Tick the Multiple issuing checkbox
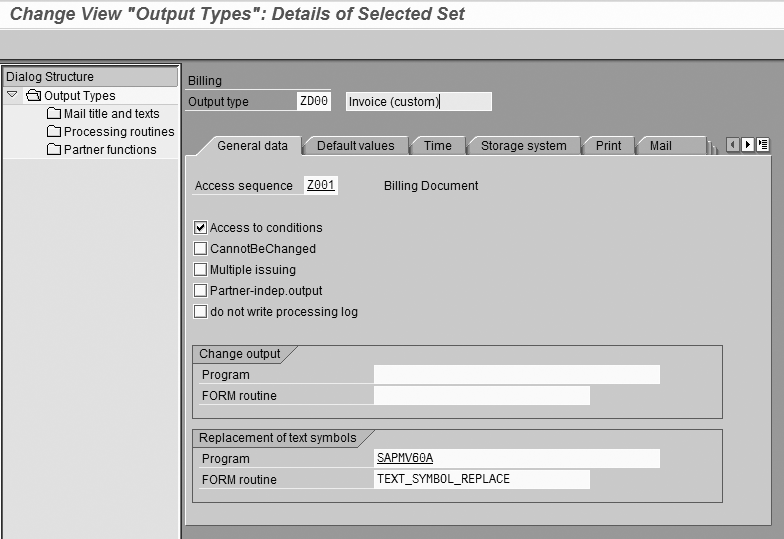The width and height of the screenshot is (784, 539). 201,270
